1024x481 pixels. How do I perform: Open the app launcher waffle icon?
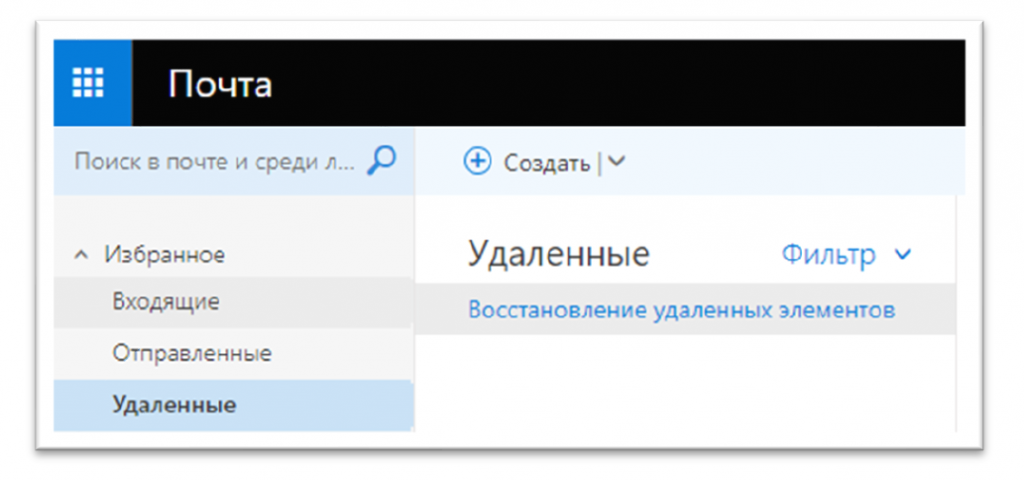pyautogui.click(x=92, y=84)
